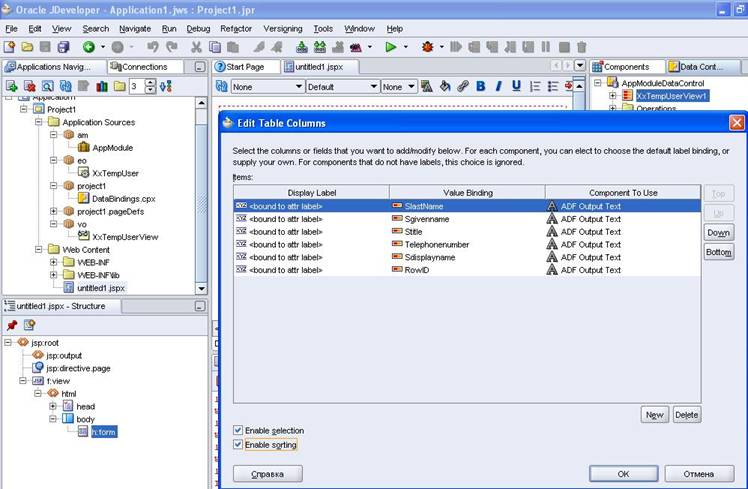The height and width of the screenshot is (489, 748).
Task: Click the Справка help button
Action: tap(267, 474)
